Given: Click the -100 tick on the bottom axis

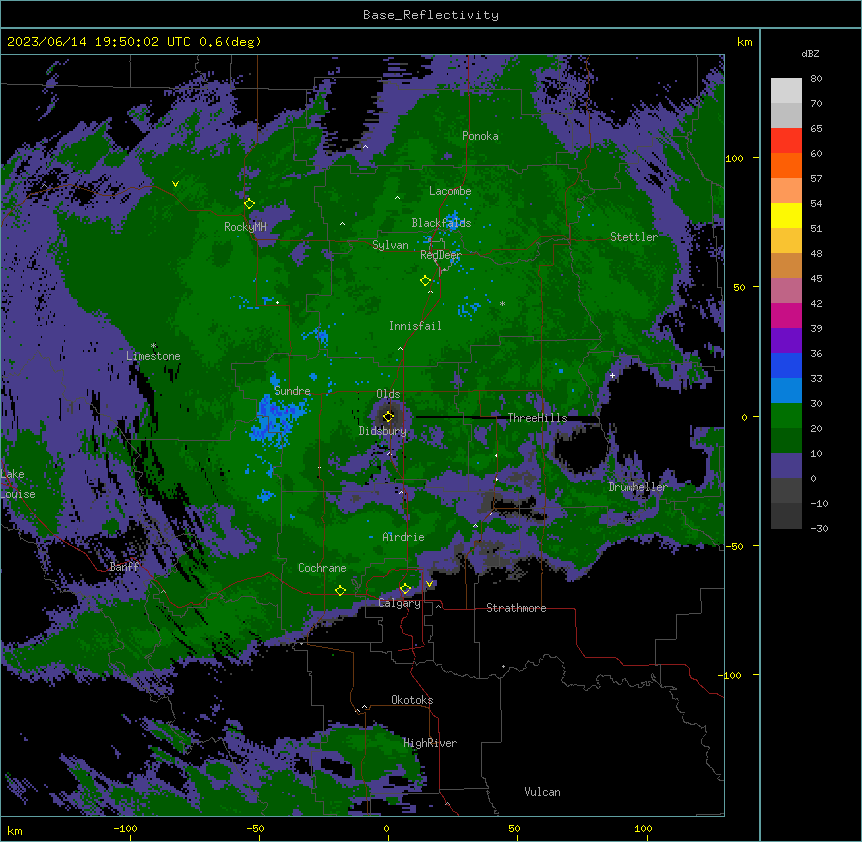Looking at the screenshot, I should (125, 829).
